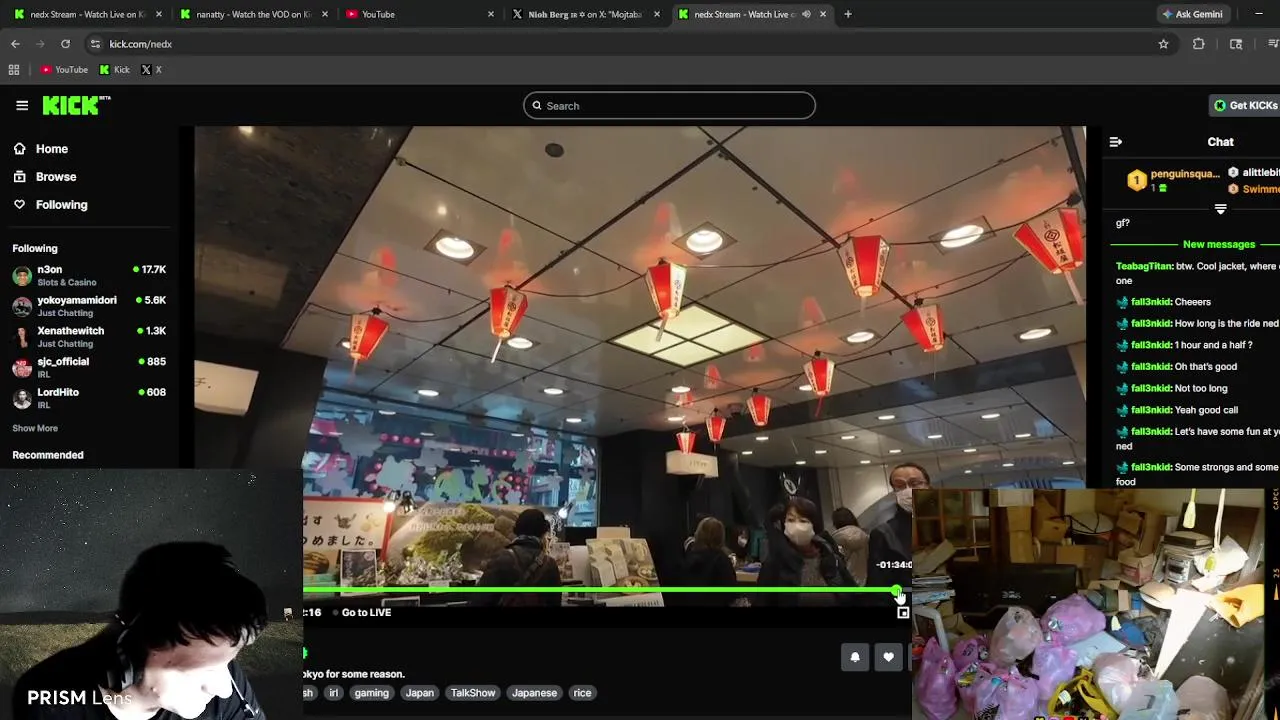Open the n3on channel
This screenshot has width=1280, height=720.
point(89,275)
